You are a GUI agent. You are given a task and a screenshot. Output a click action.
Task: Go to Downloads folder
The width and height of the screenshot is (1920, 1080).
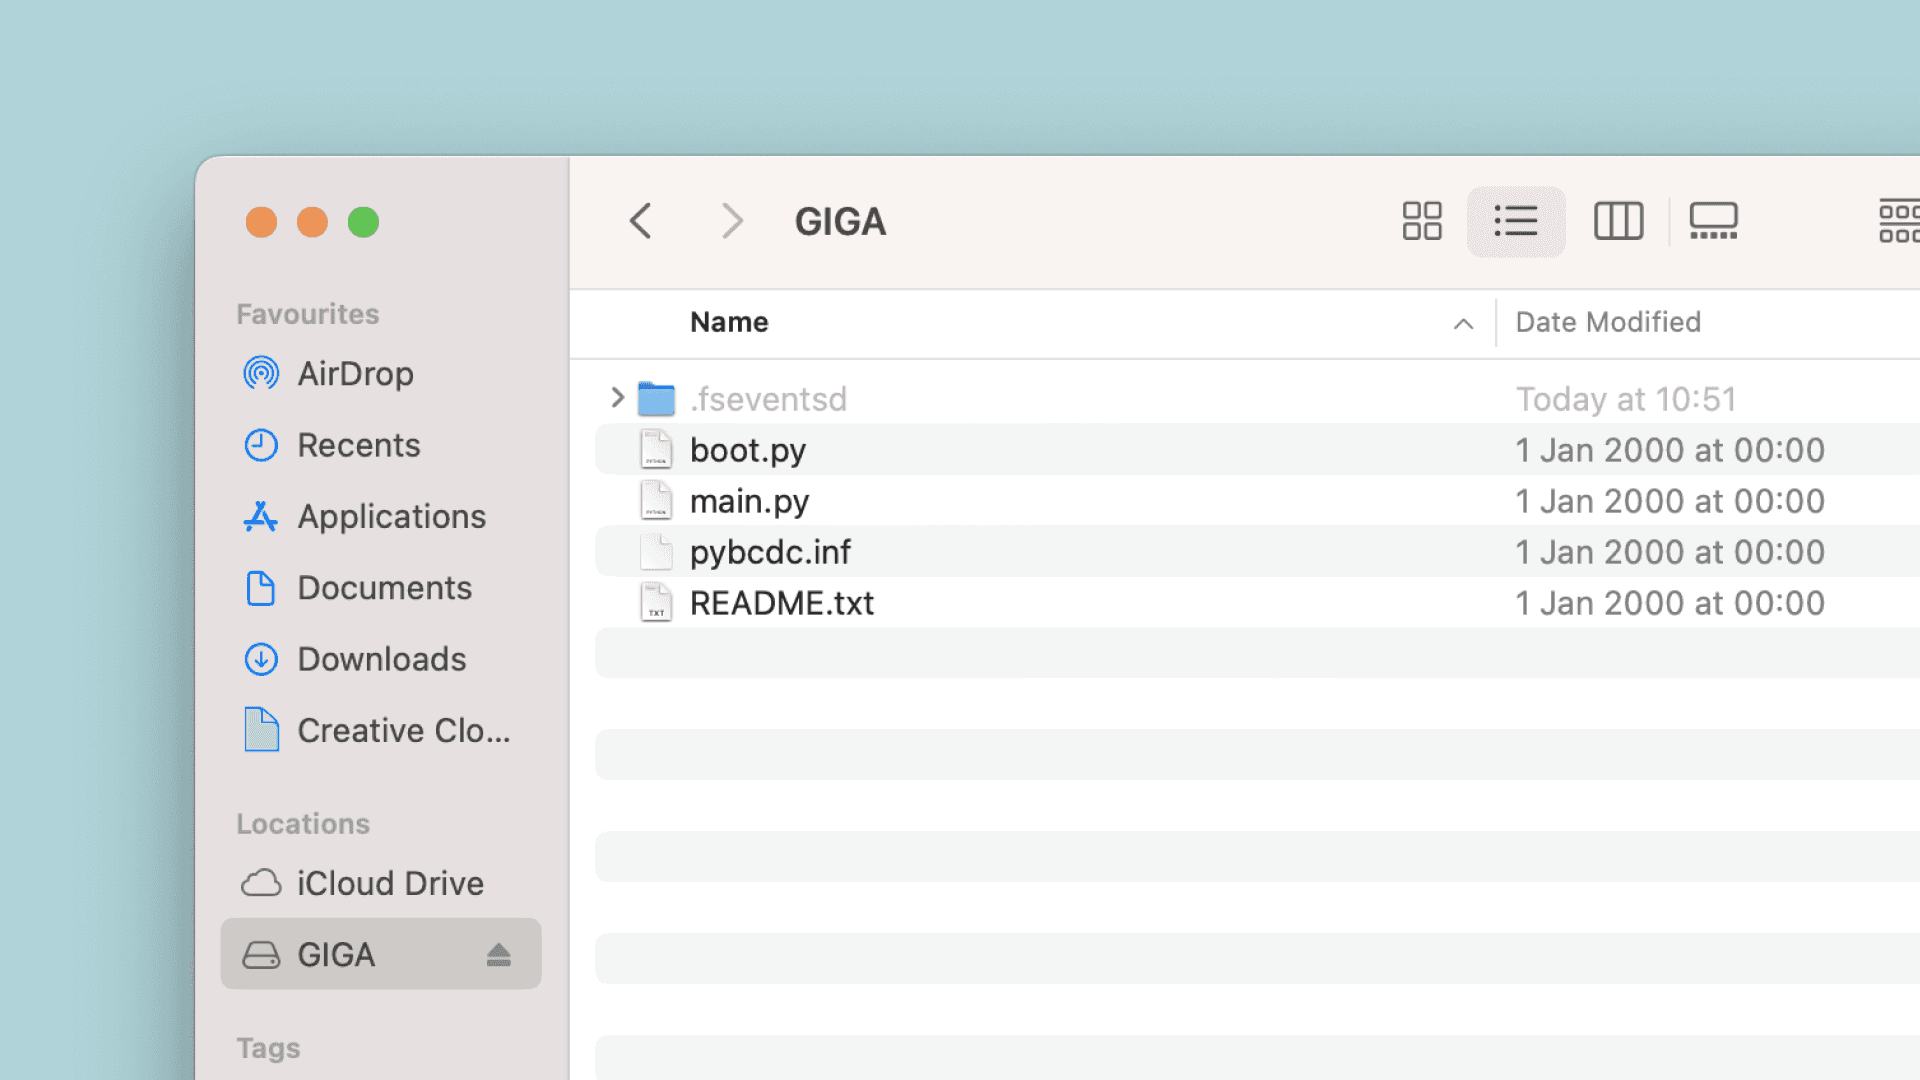(381, 659)
